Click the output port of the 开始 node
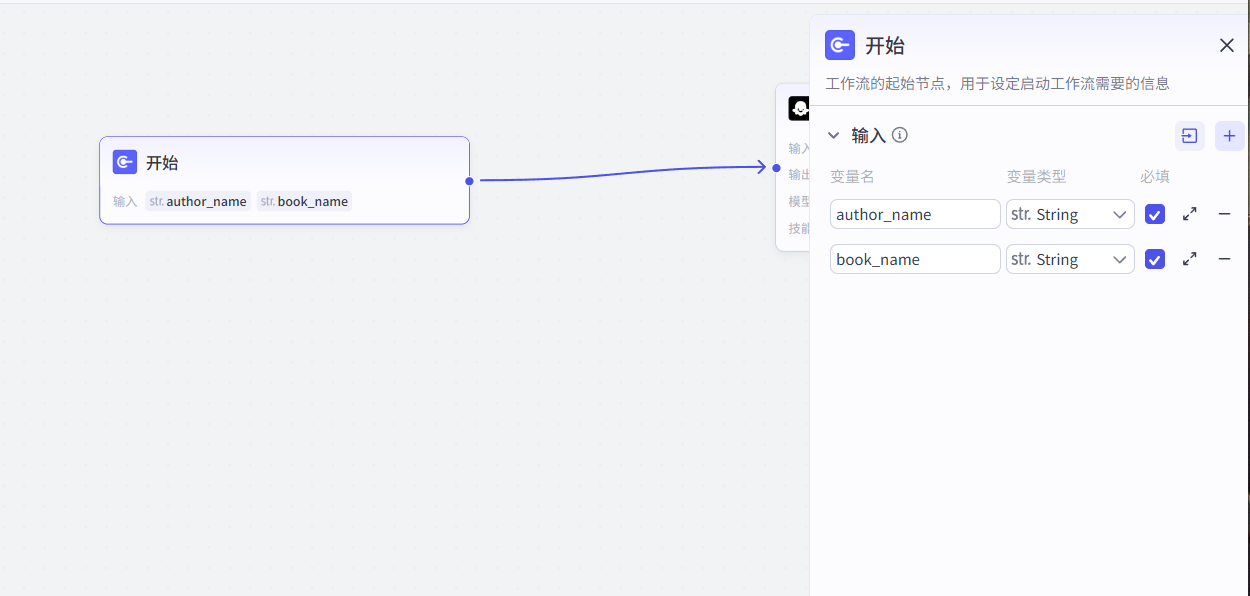Image resolution: width=1250 pixels, height=596 pixels. pyautogui.click(x=469, y=181)
